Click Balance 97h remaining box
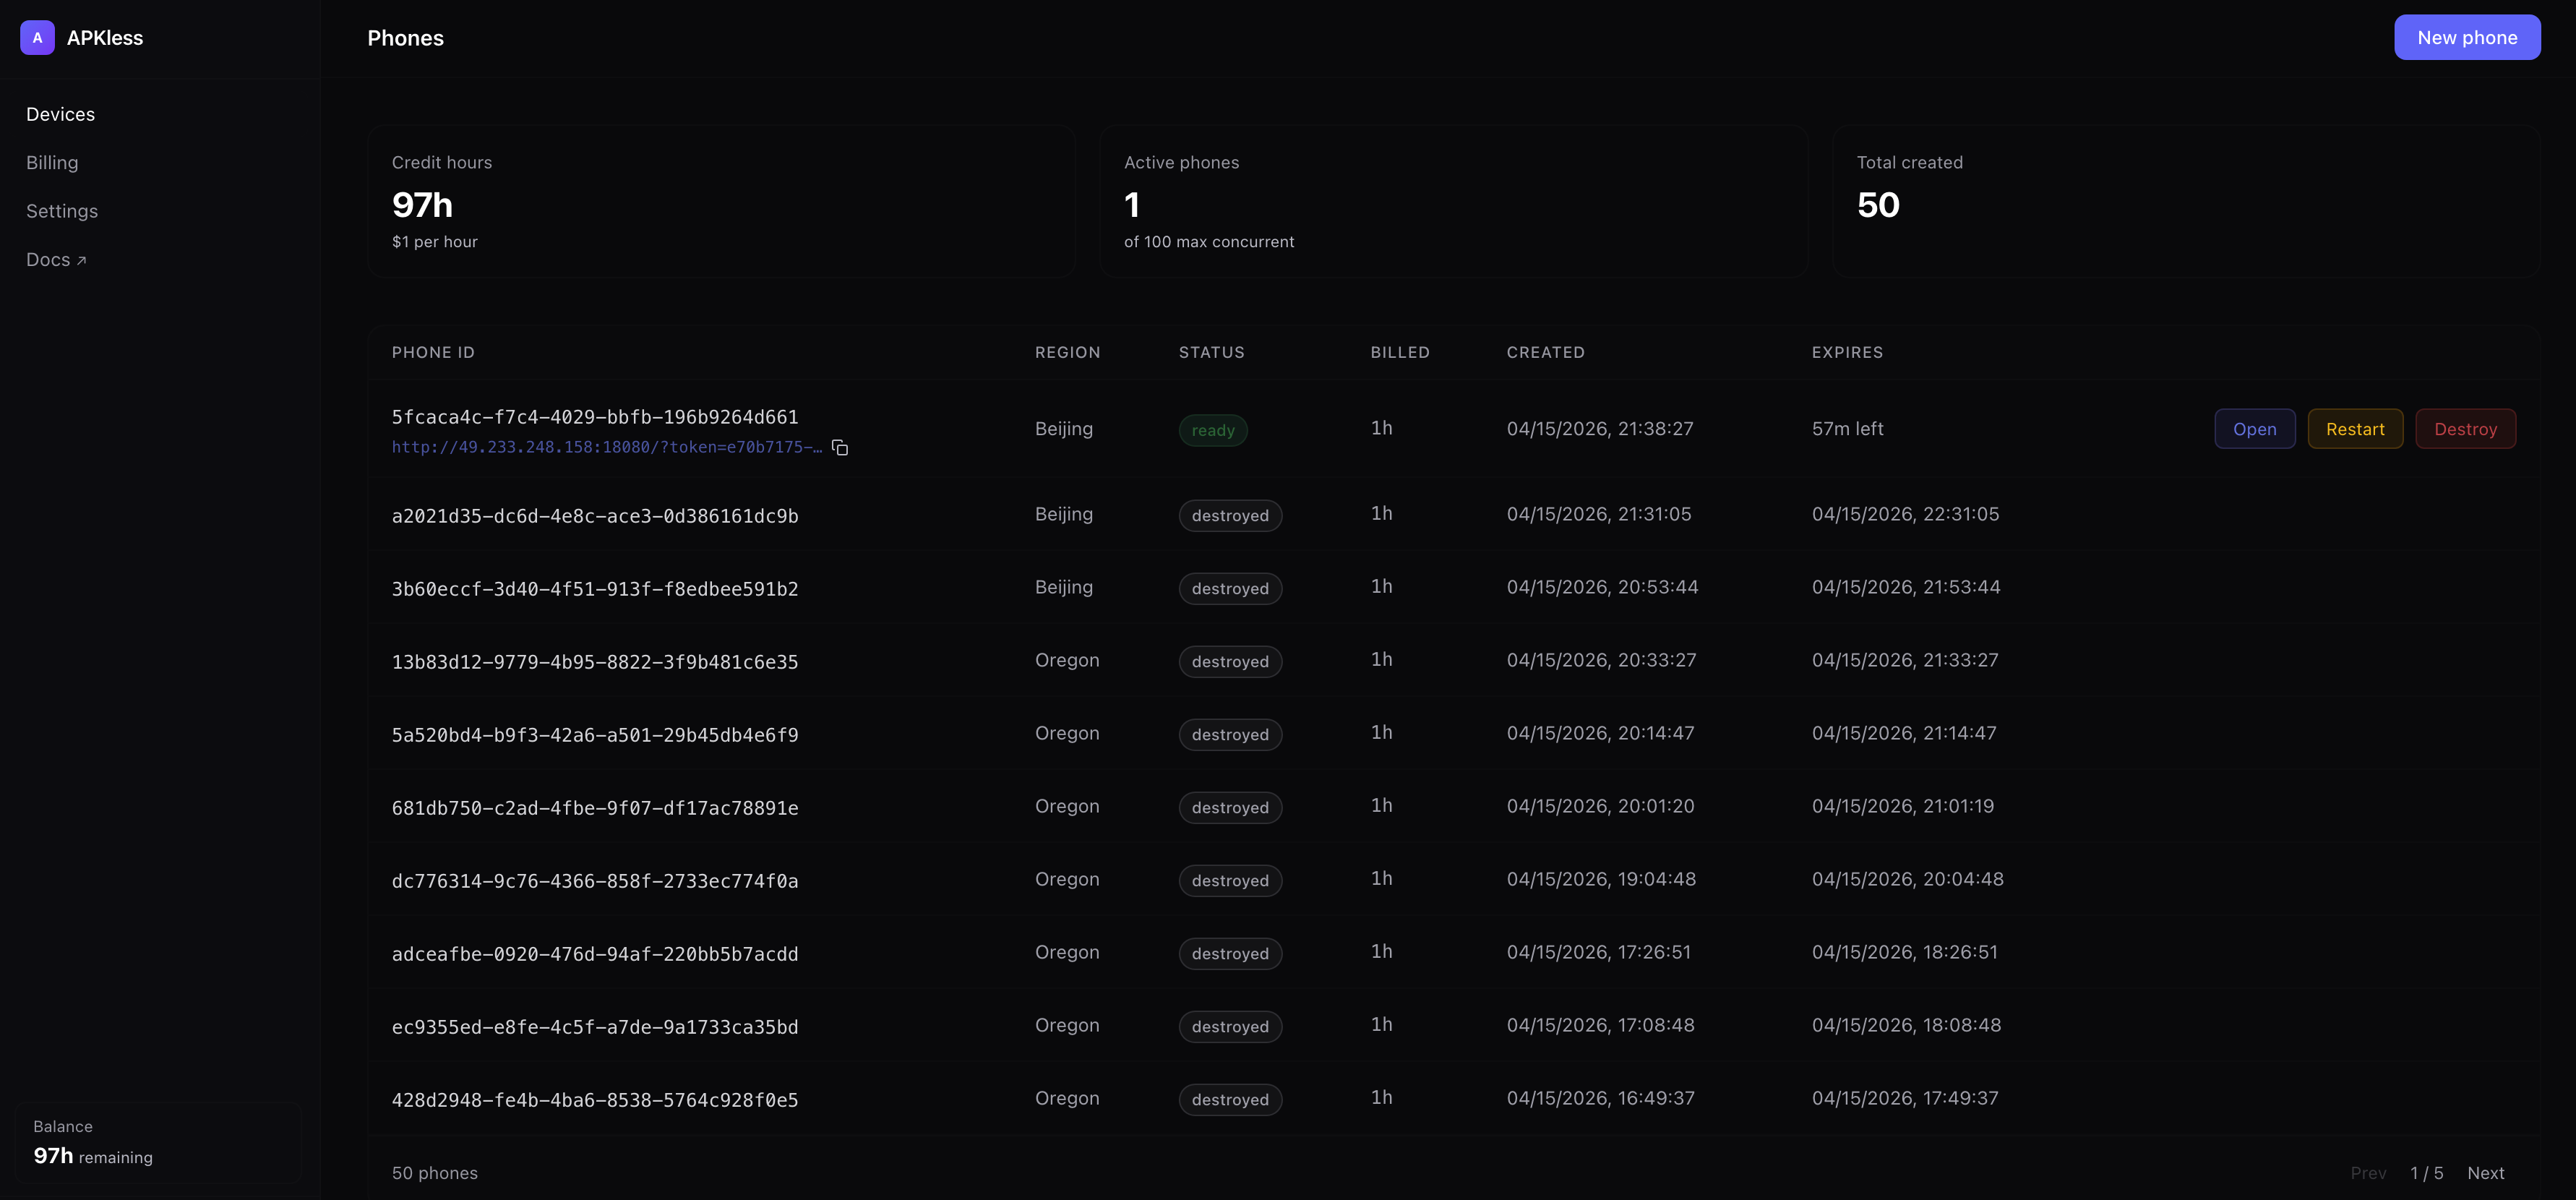The image size is (2576, 1200). [158, 1143]
